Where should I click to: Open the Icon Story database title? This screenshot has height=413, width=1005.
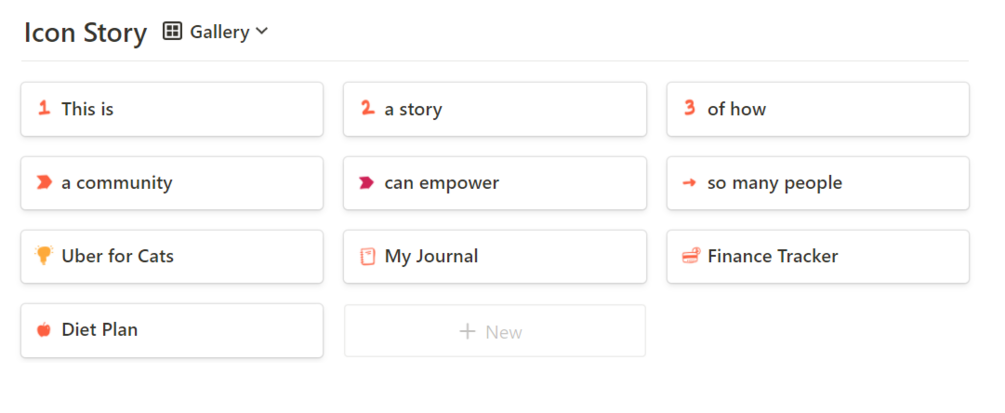[x=85, y=33]
